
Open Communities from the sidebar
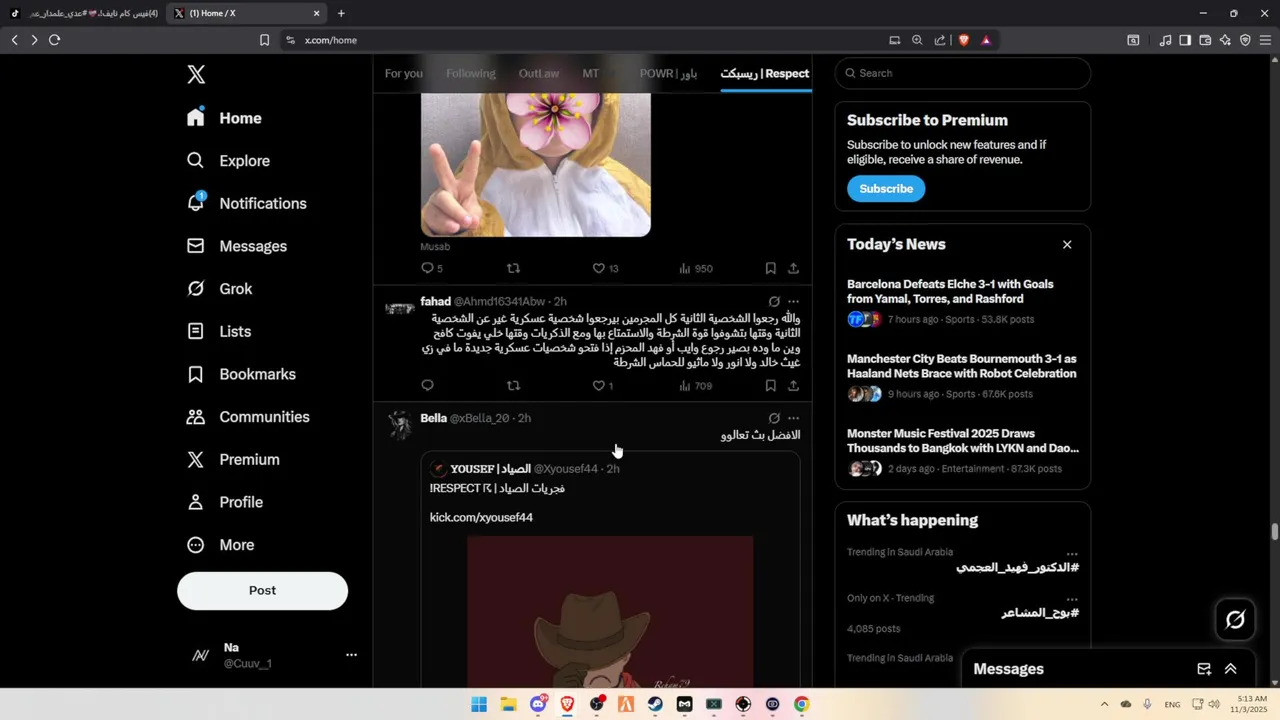[248, 417]
